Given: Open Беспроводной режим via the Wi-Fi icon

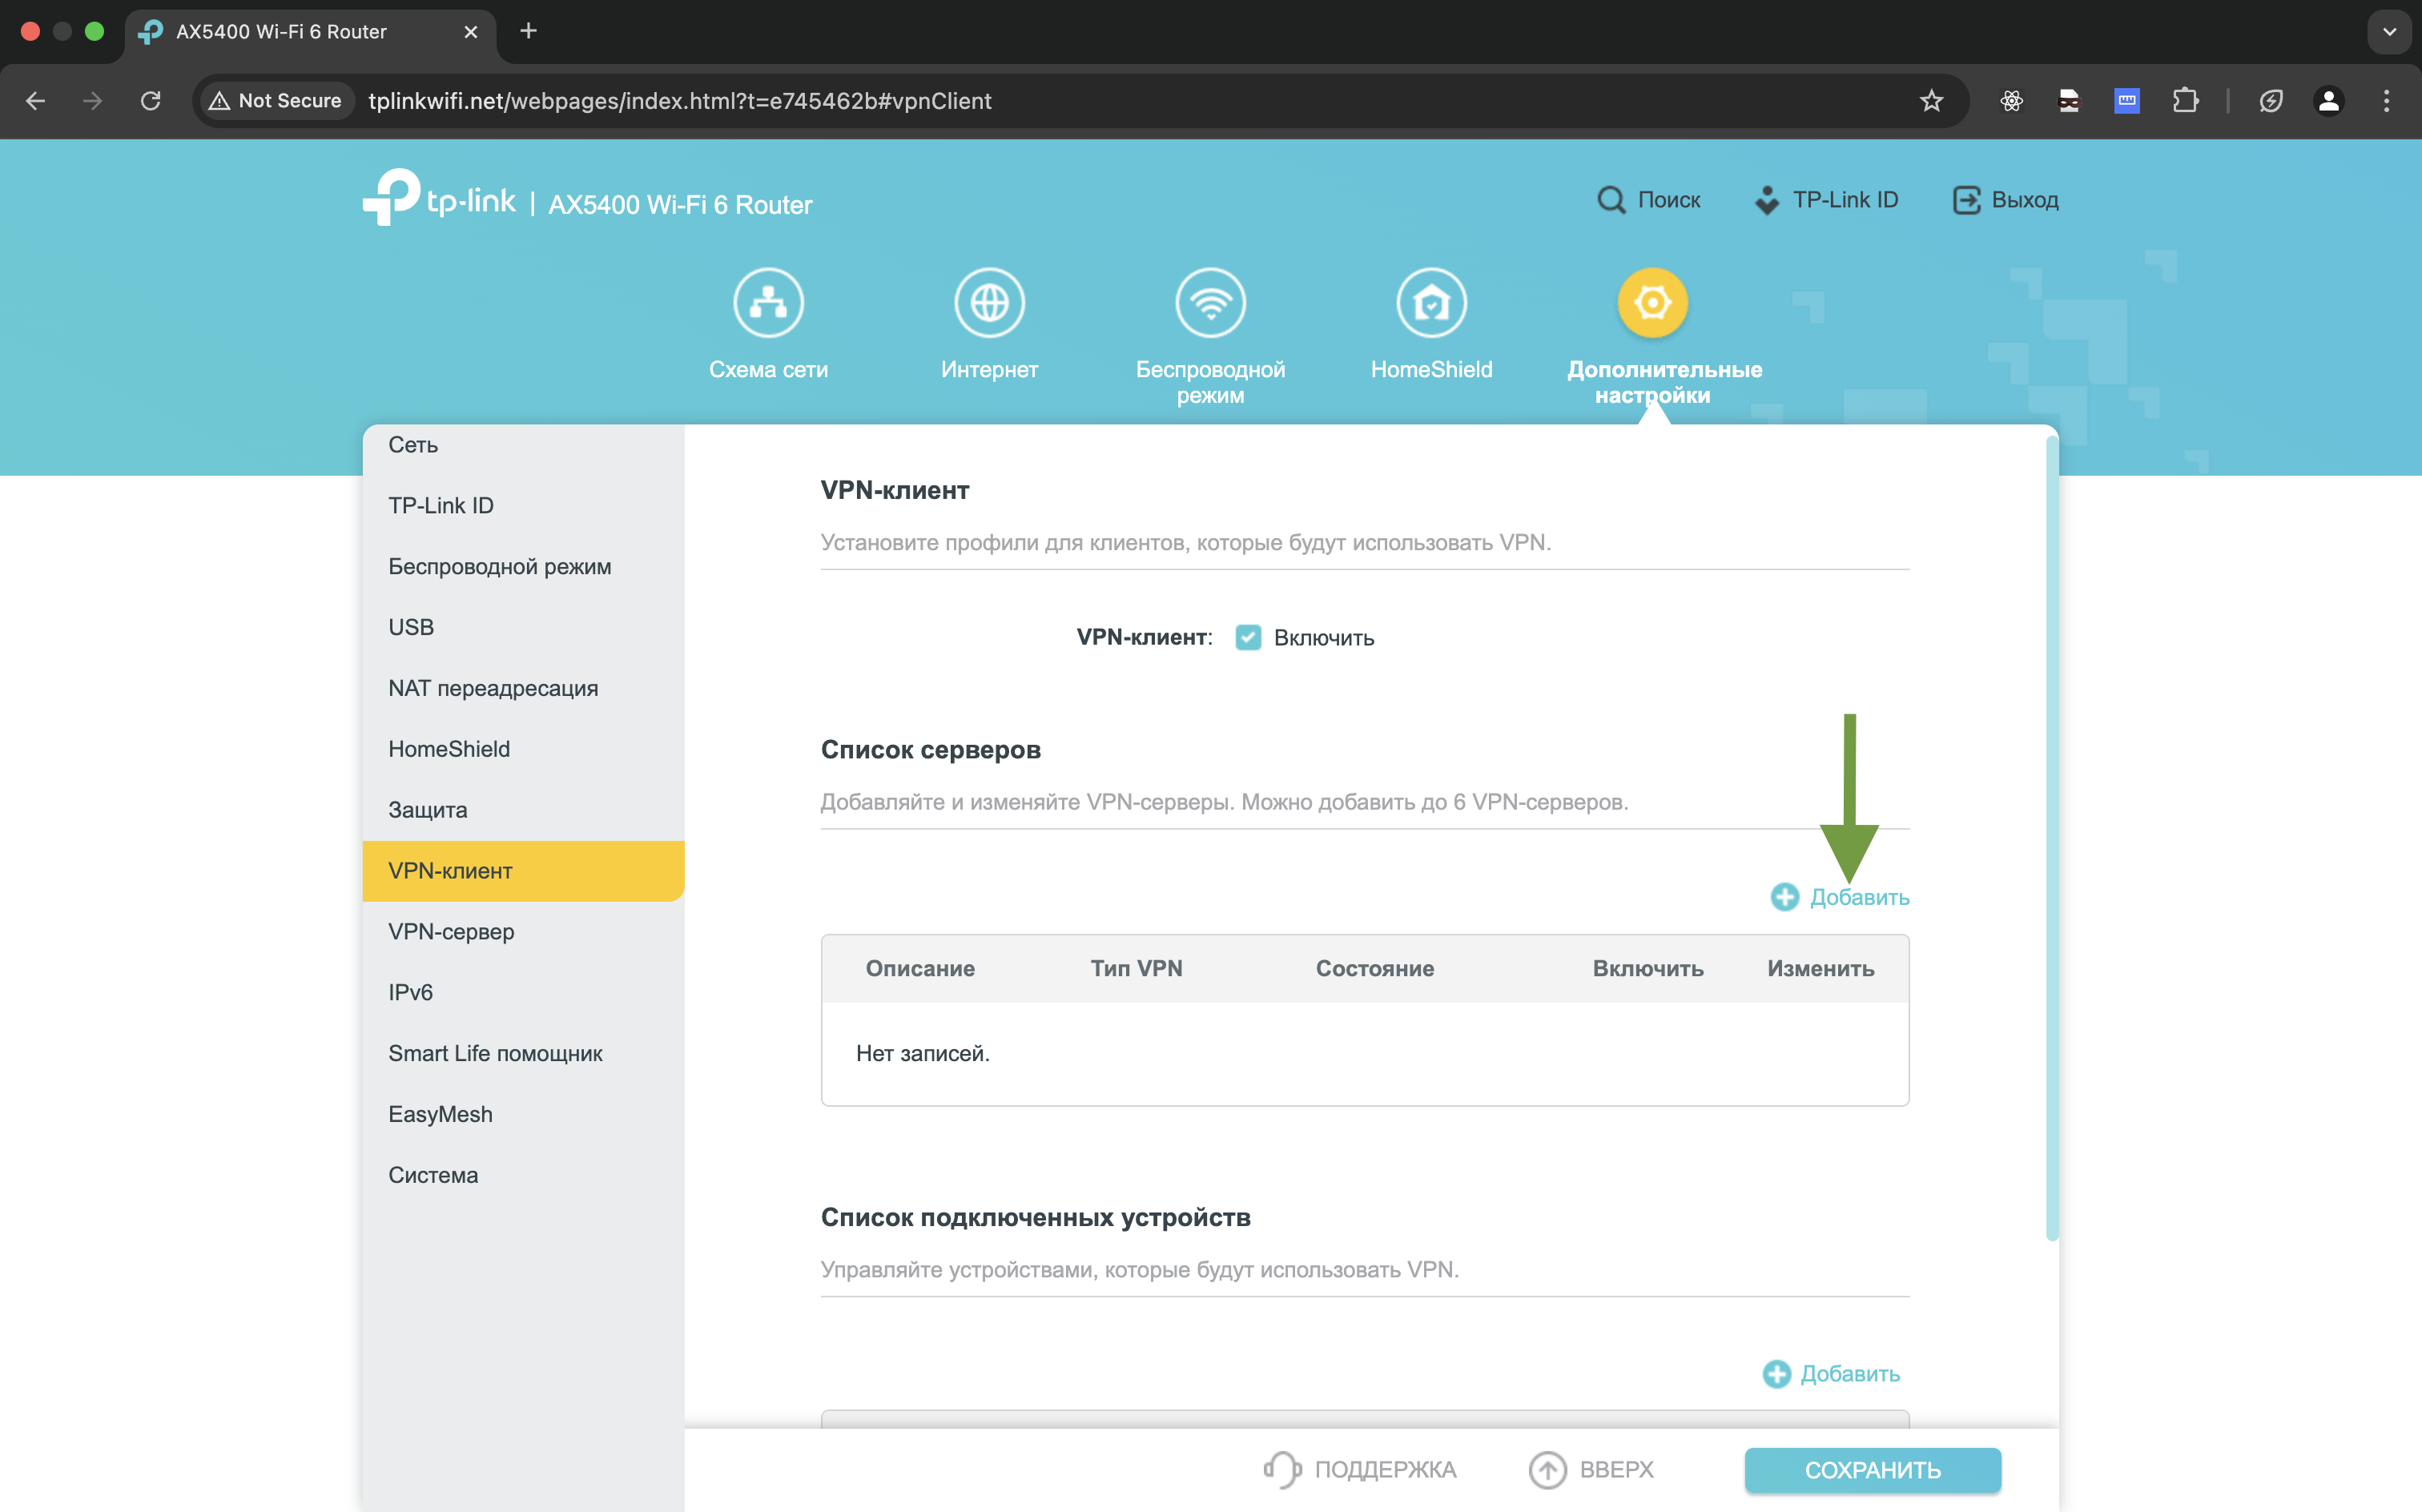Looking at the screenshot, I should coord(1210,302).
